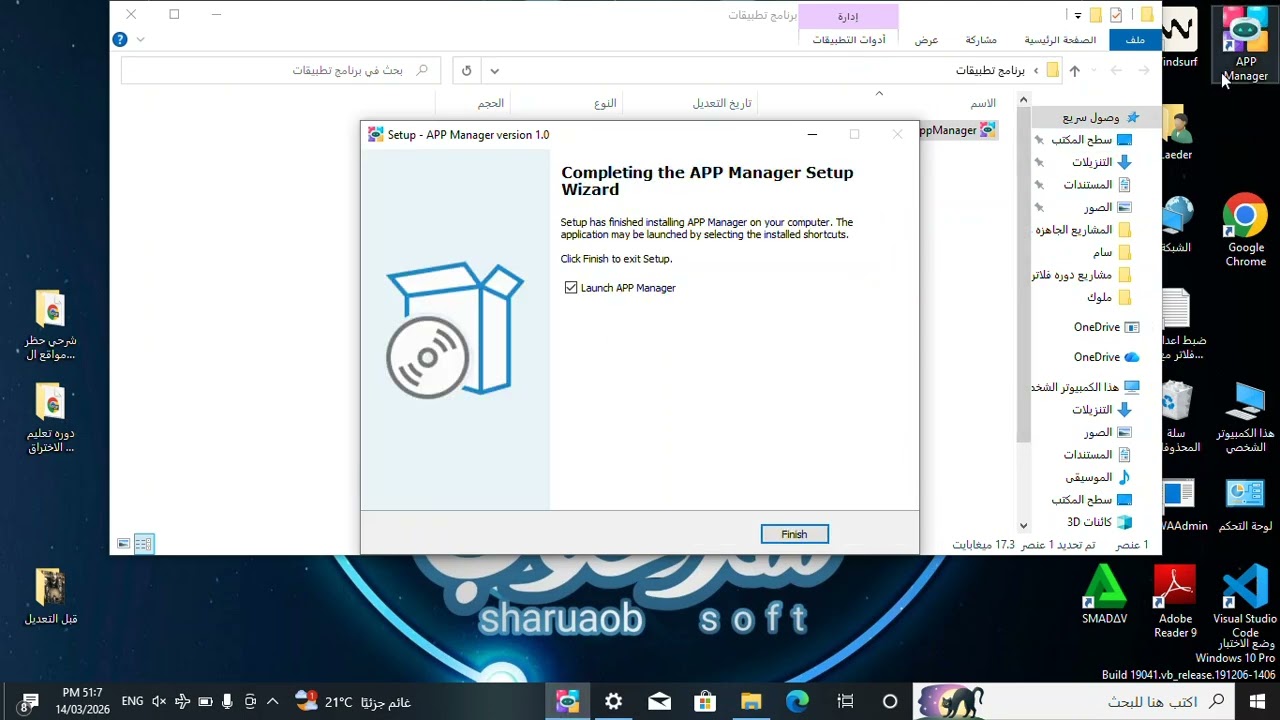Show hidden tray icons chevron

273,702
